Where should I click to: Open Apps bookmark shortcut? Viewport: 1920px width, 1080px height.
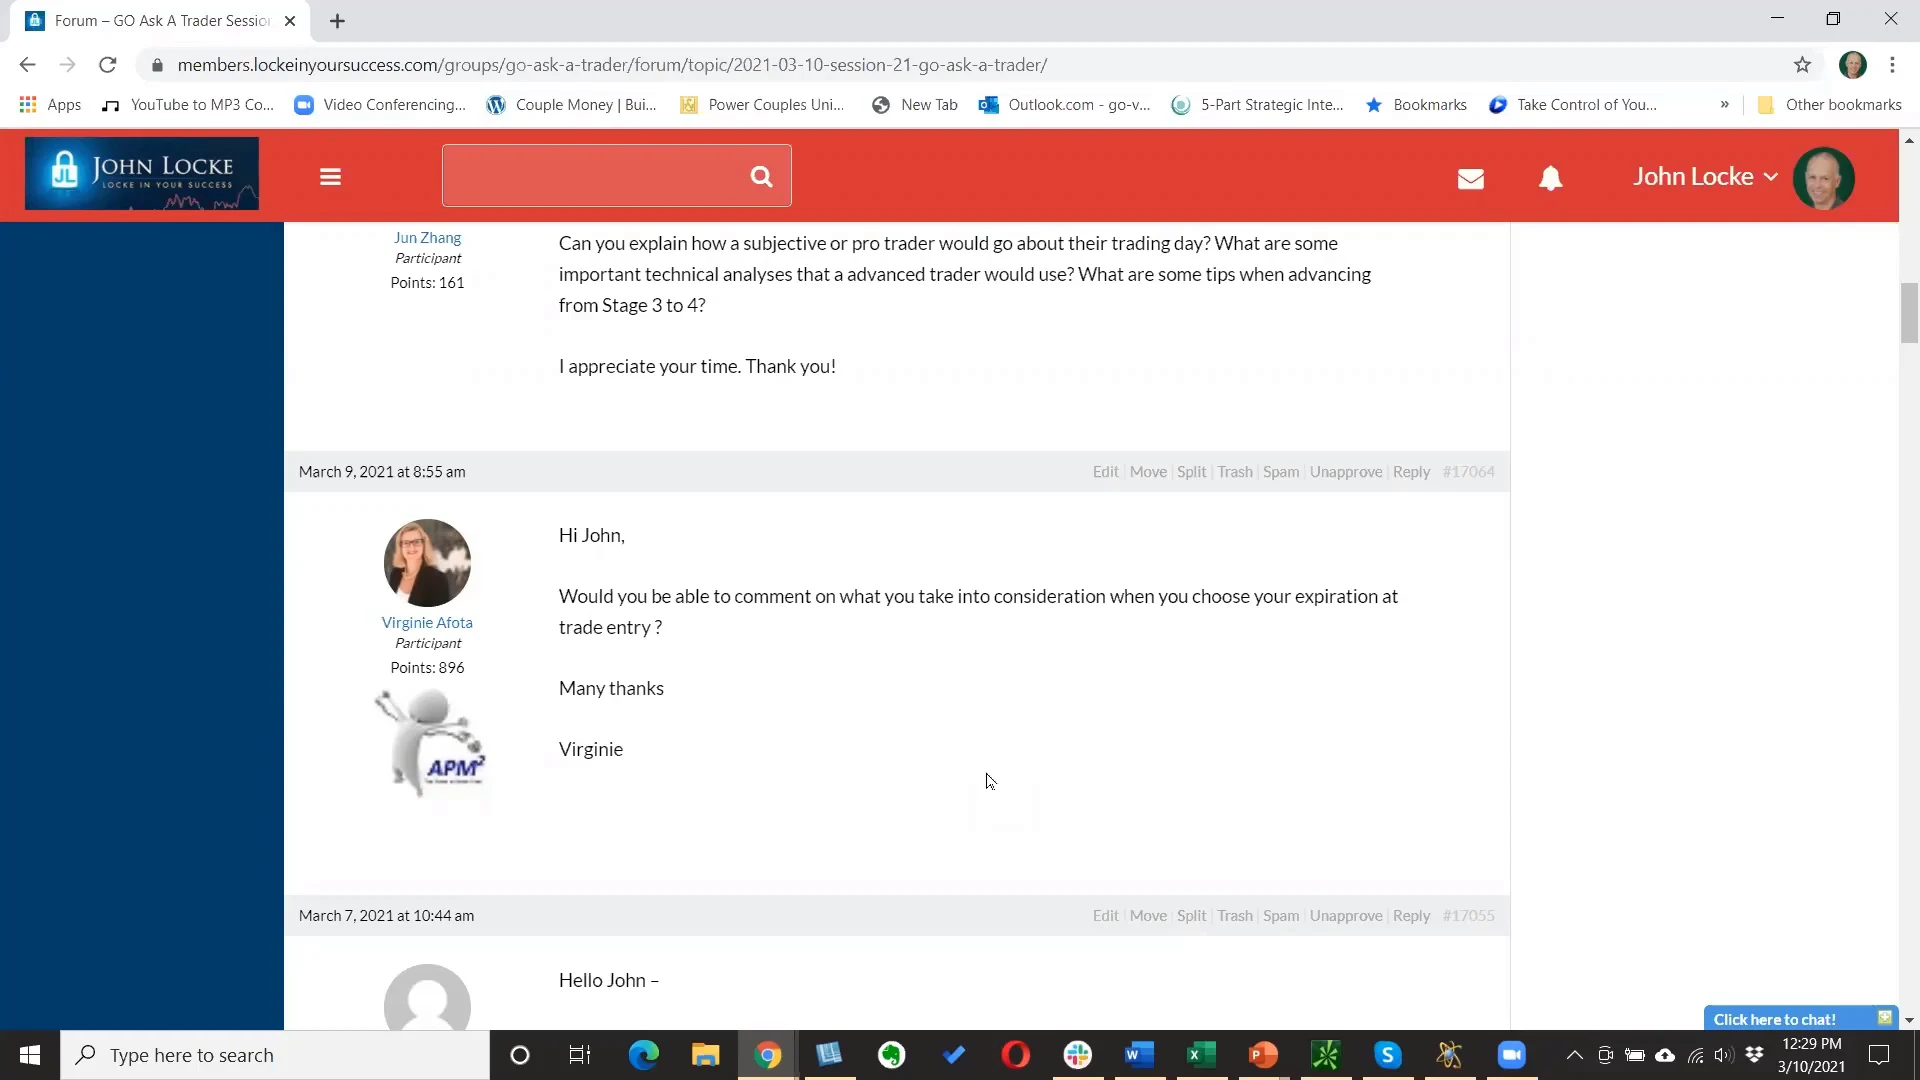point(50,105)
